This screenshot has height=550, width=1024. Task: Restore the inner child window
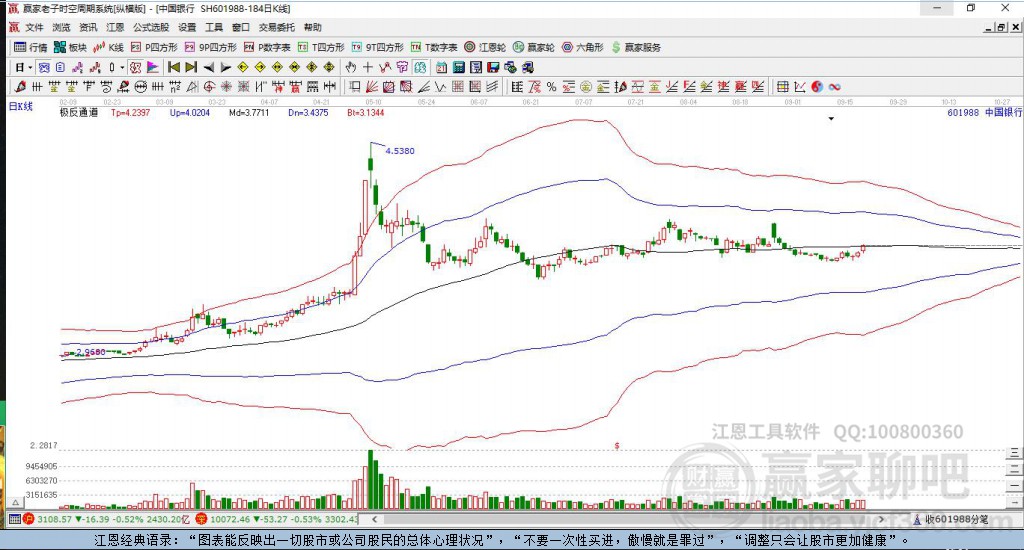(1002, 27)
